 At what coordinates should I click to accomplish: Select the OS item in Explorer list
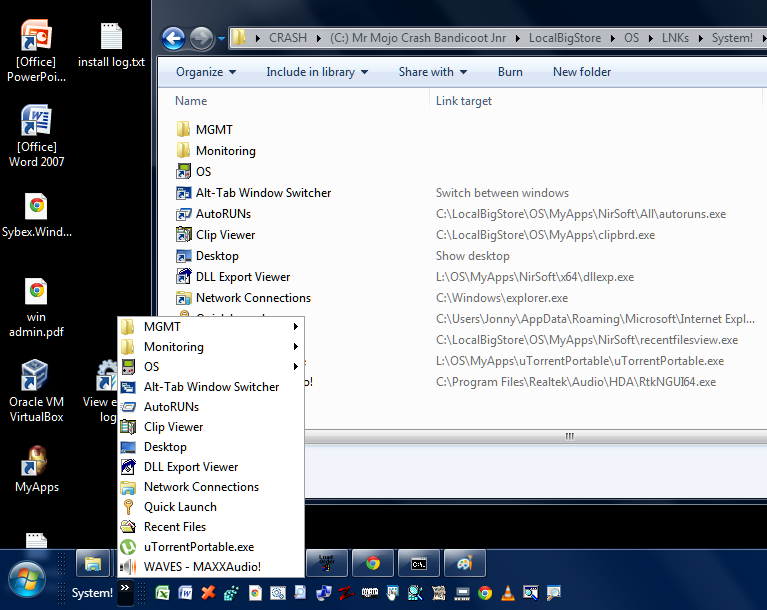click(194, 172)
